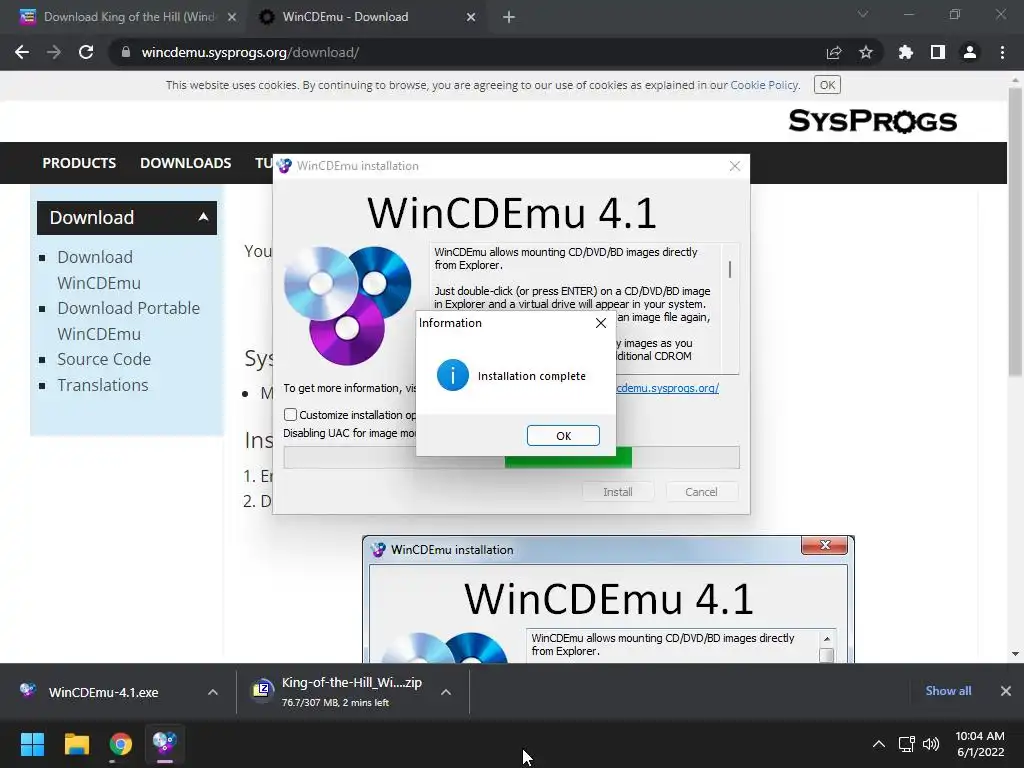This screenshot has height=768, width=1024.
Task: Open the DOWNLOADS menu
Action: tap(185, 163)
